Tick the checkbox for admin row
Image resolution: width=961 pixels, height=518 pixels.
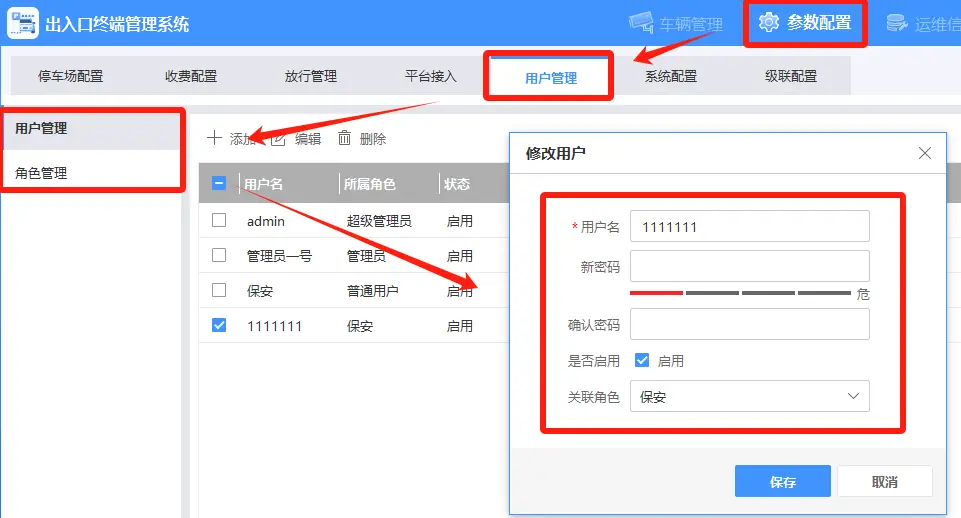tap(219, 220)
